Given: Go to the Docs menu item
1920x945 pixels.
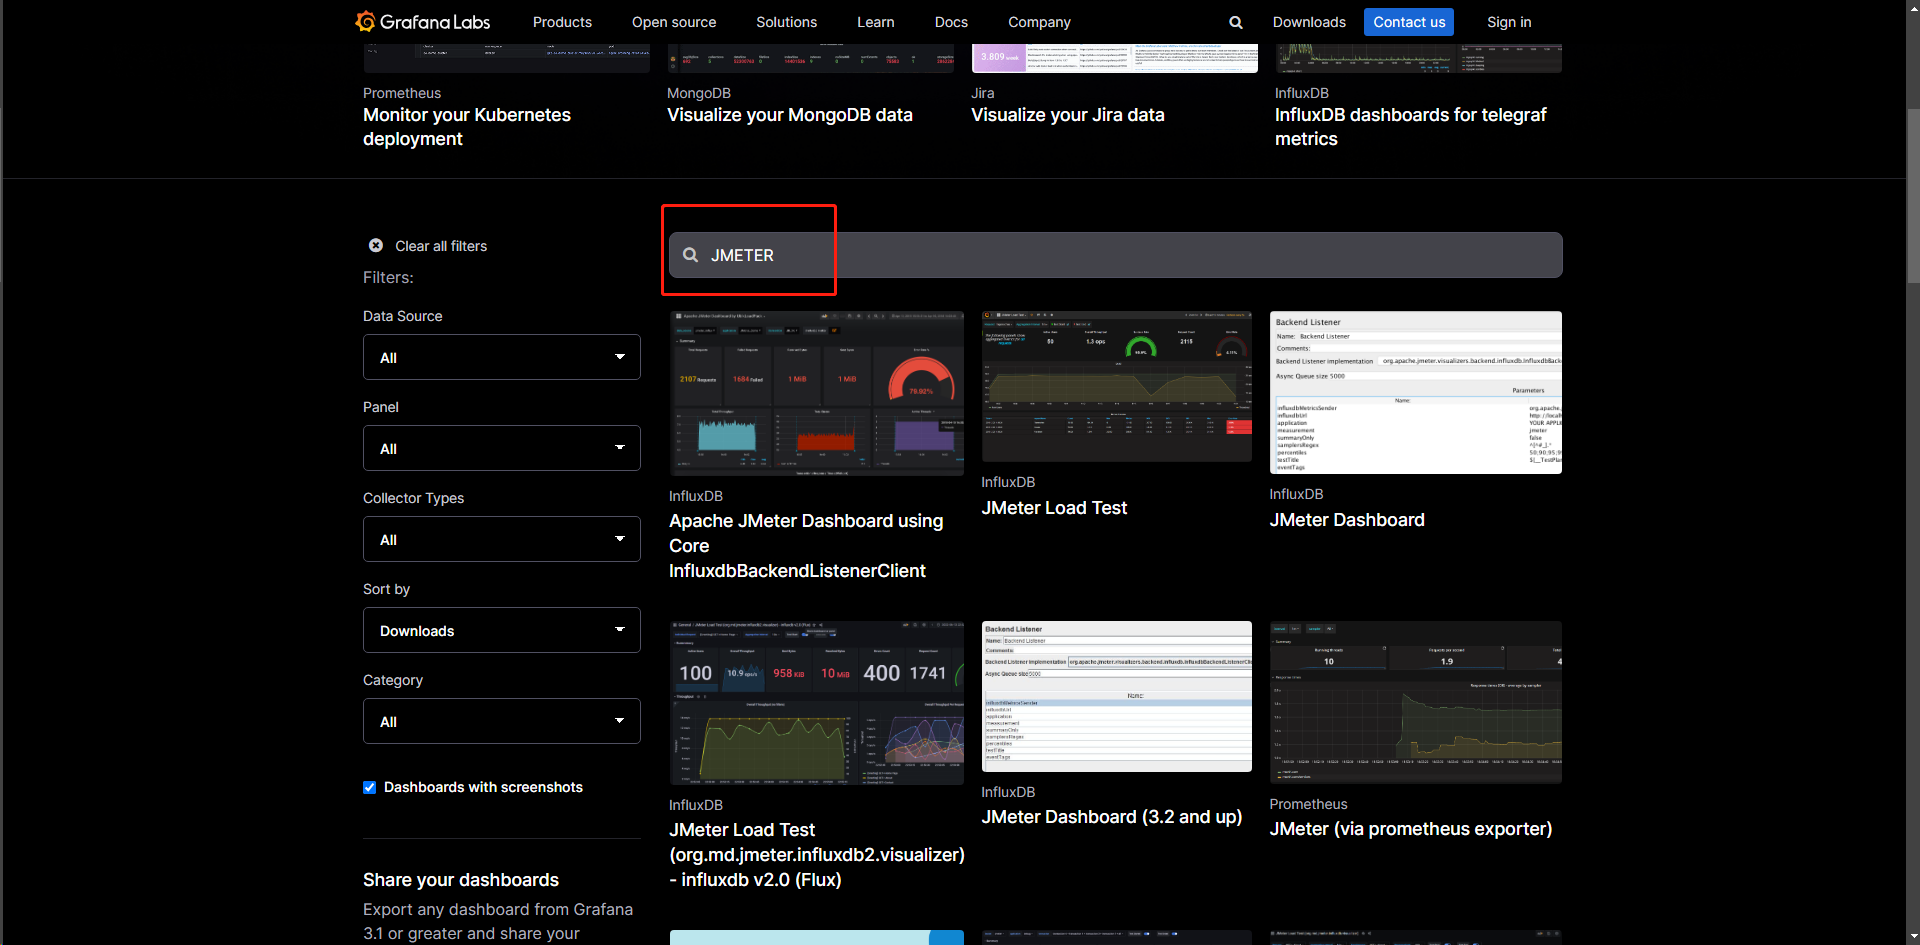Looking at the screenshot, I should [x=951, y=22].
